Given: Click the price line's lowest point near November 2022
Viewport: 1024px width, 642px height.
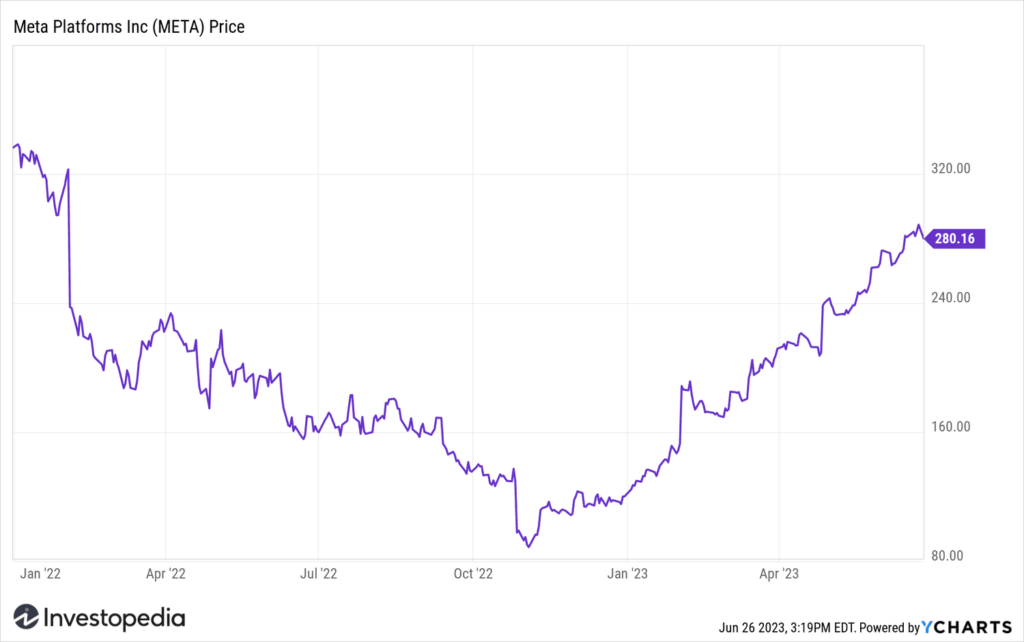Looking at the screenshot, I should [528, 546].
